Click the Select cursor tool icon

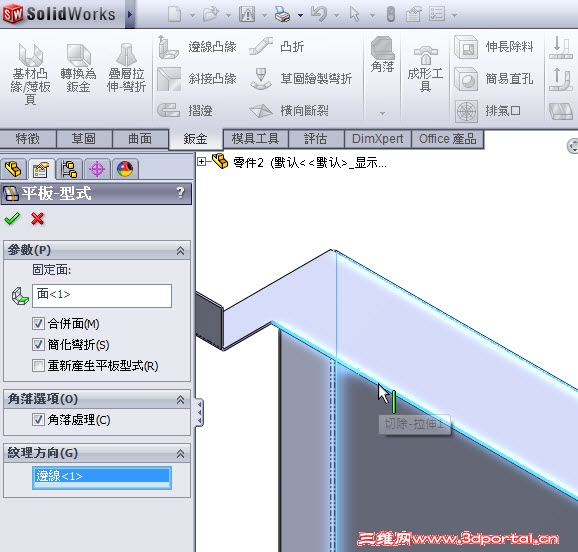354,15
